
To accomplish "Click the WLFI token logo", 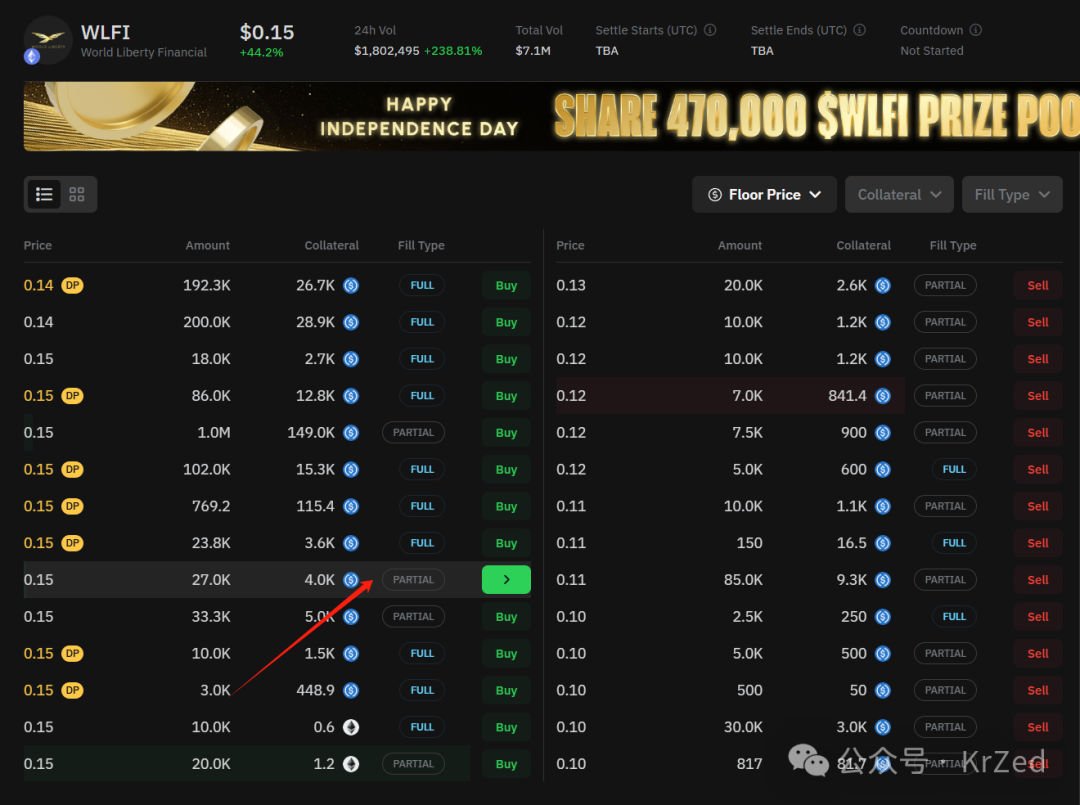I will [x=48, y=40].
